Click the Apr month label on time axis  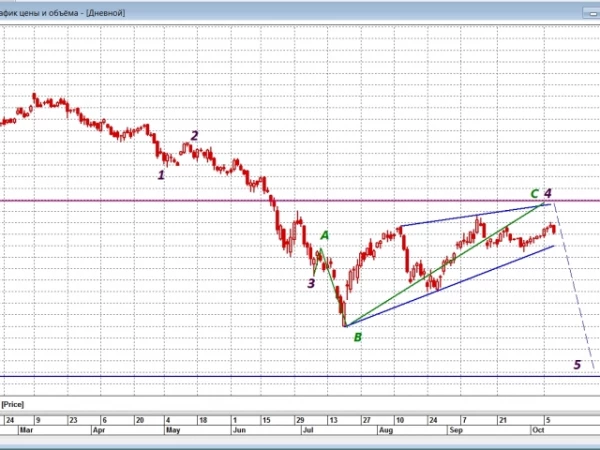(99, 430)
